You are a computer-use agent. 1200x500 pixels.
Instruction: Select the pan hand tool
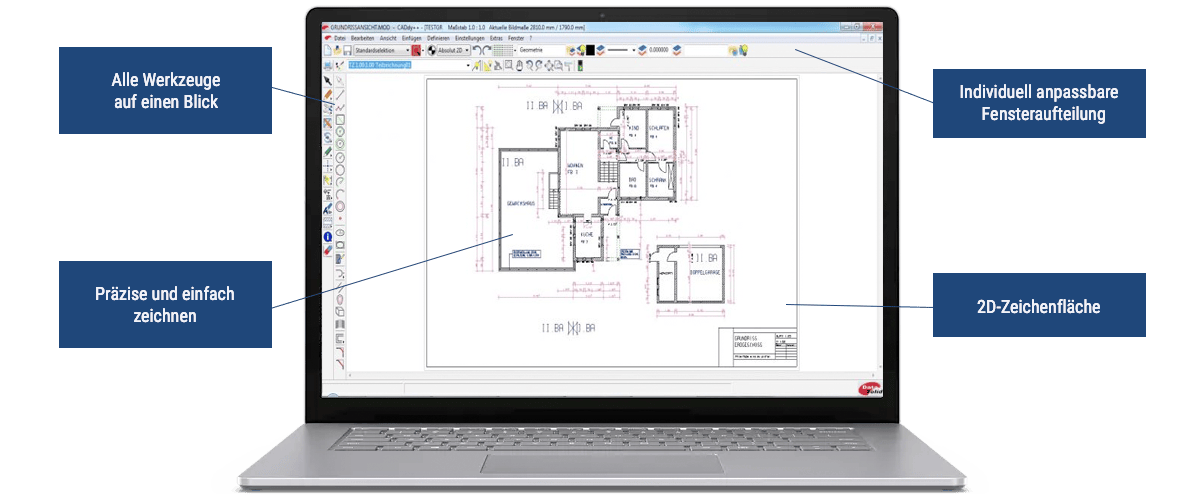tap(519, 66)
